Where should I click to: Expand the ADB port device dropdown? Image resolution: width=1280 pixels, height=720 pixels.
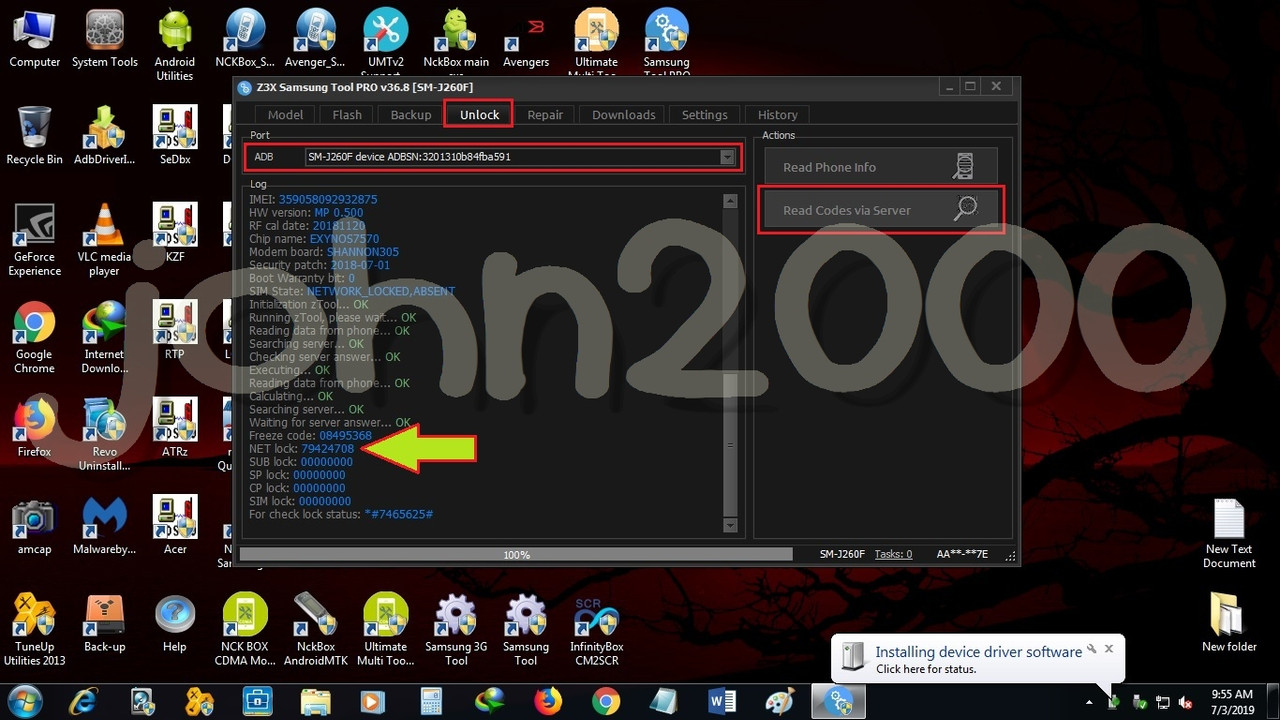click(728, 157)
